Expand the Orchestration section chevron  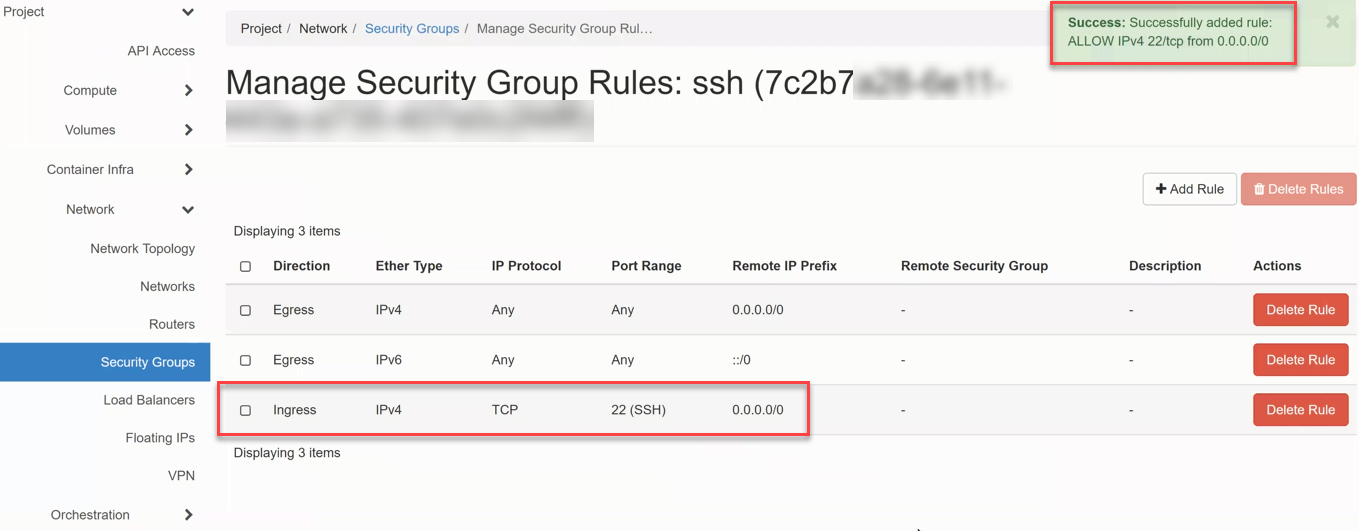click(188, 515)
